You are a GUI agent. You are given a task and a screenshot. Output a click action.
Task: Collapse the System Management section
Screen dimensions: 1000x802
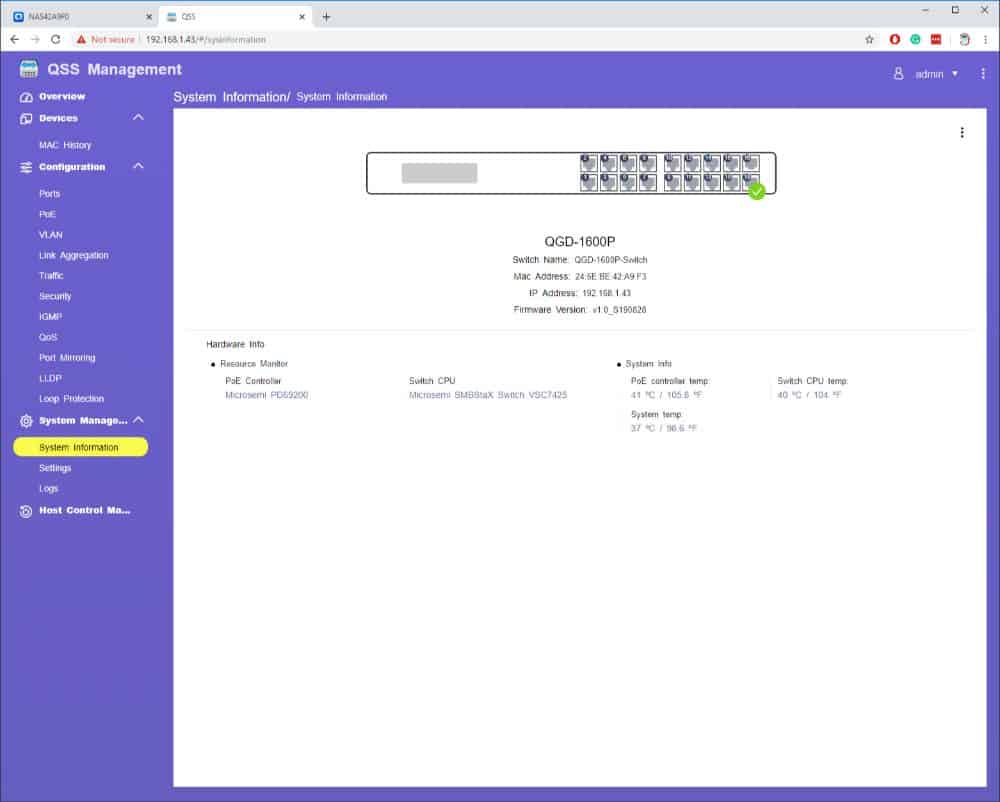138,420
